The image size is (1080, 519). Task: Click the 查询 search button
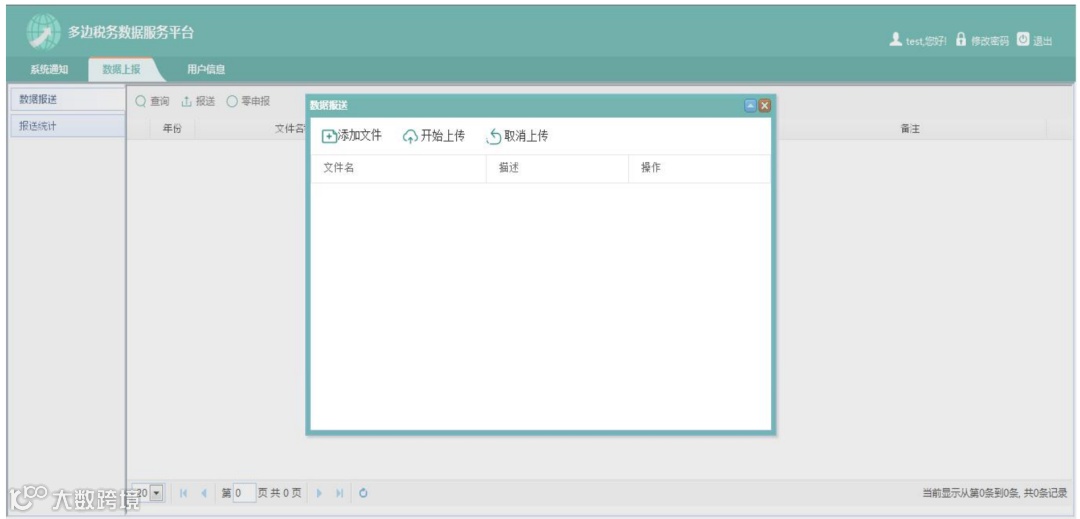pyautogui.click(x=152, y=101)
